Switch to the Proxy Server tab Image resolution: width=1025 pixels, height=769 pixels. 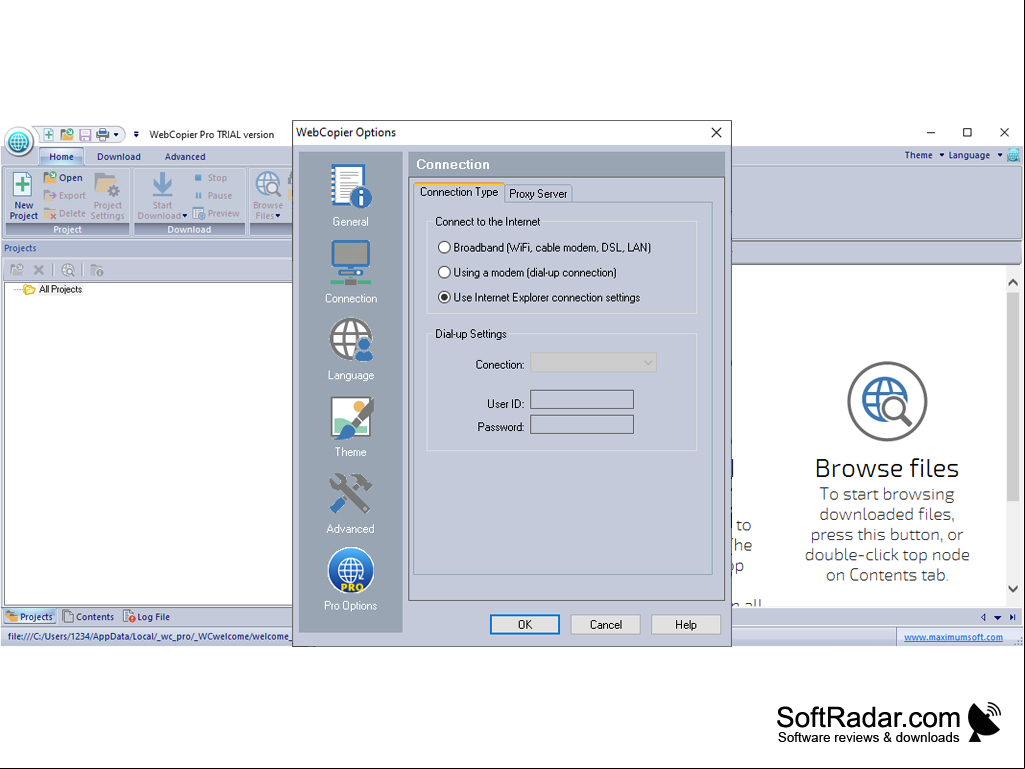tap(538, 194)
